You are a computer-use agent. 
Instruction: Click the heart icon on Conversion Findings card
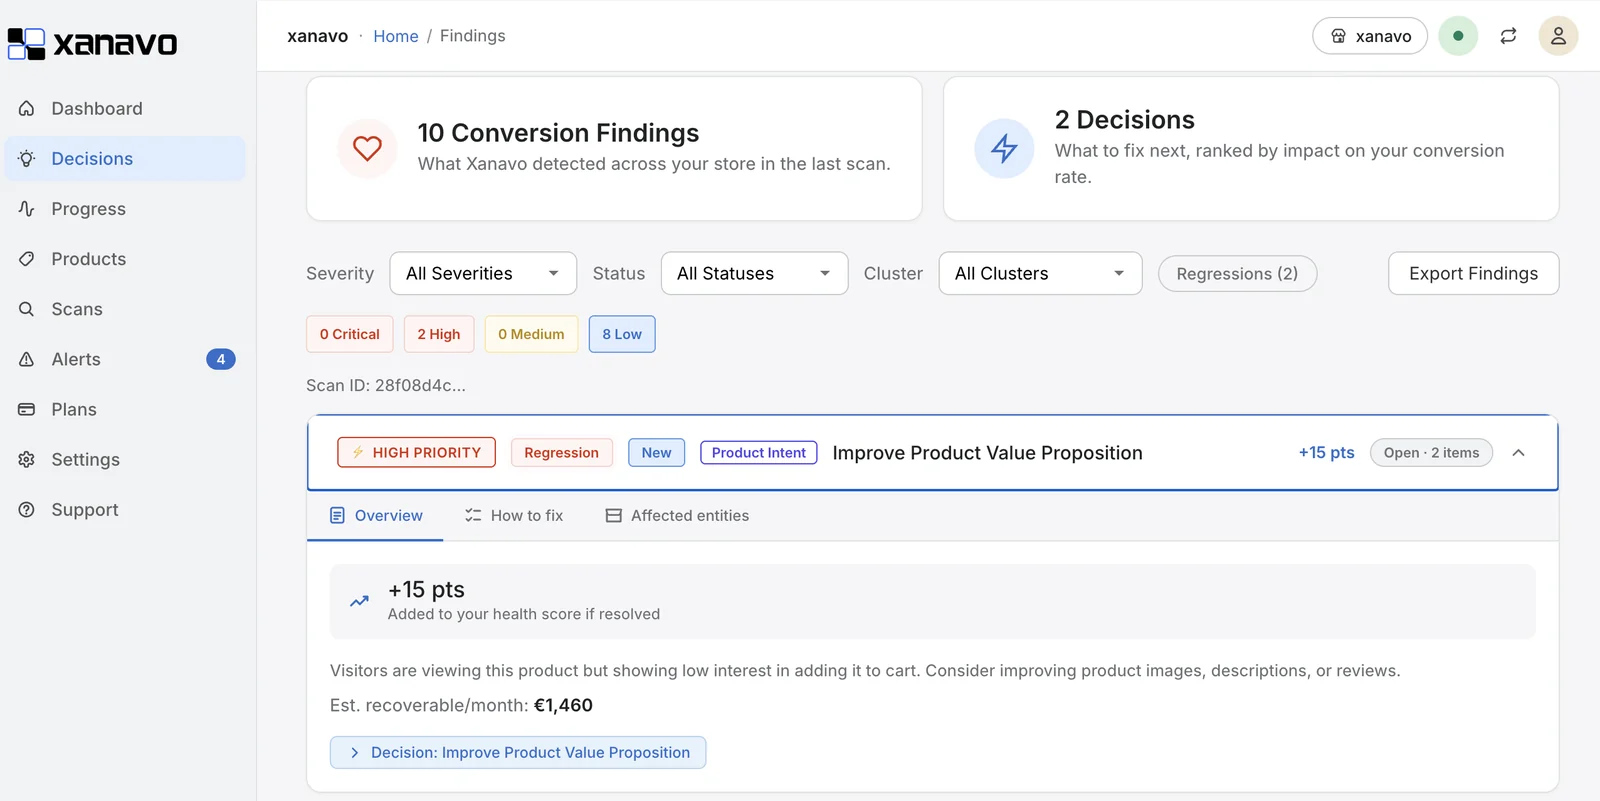point(367,148)
